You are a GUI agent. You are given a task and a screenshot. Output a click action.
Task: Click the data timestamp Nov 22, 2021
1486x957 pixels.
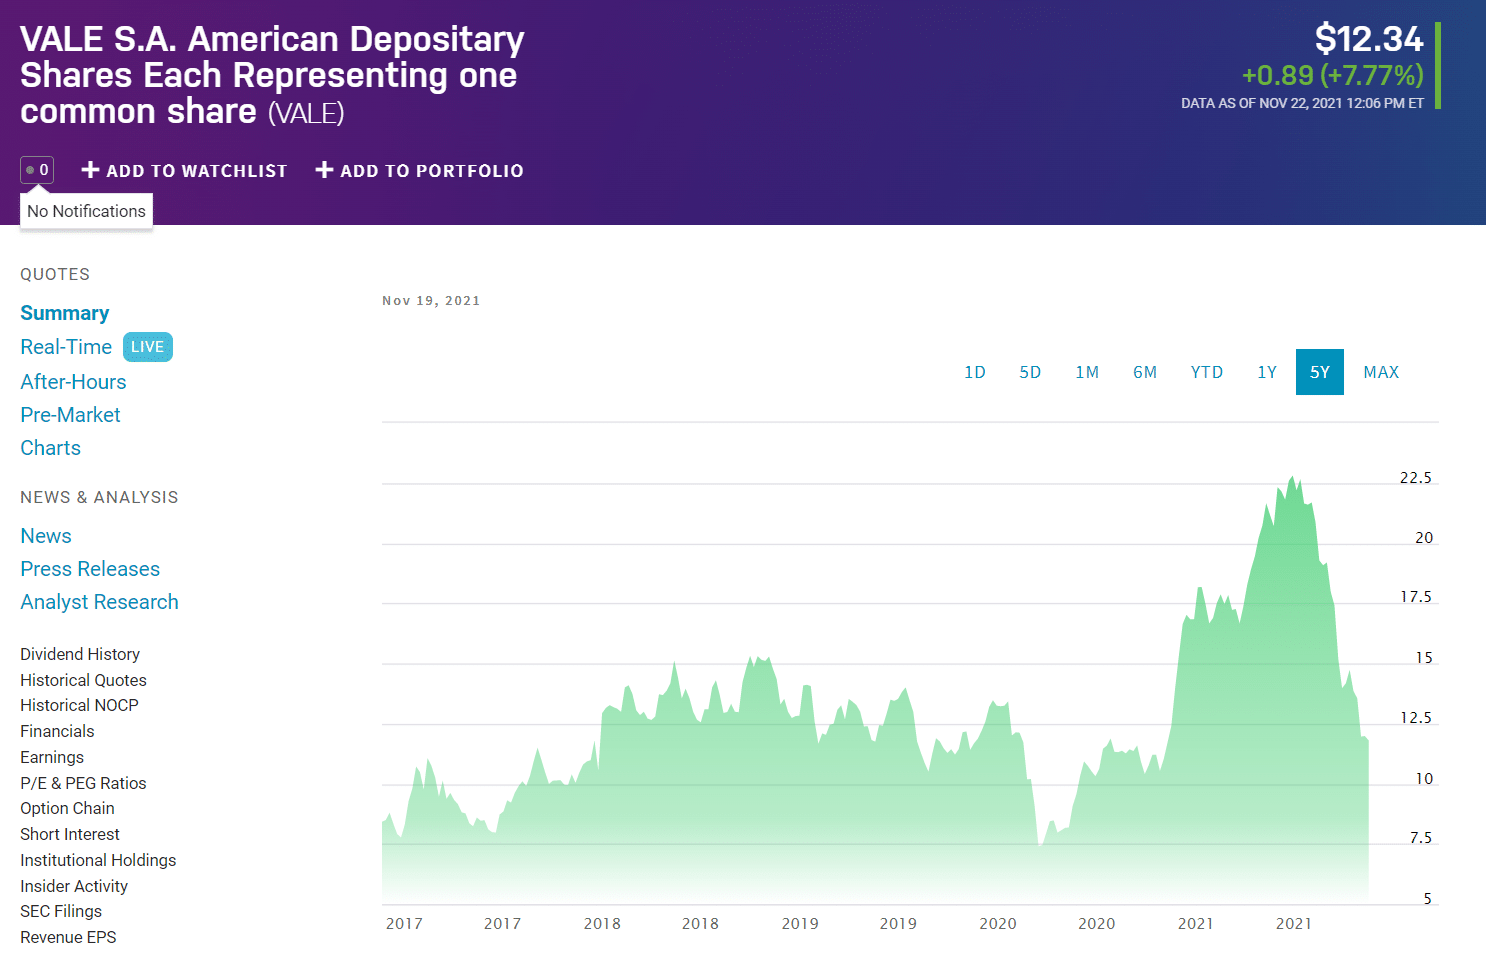(1302, 103)
